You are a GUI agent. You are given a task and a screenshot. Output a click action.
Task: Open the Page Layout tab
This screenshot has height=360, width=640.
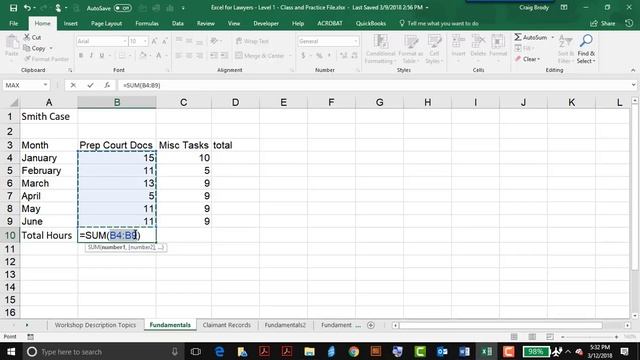[x=106, y=23]
